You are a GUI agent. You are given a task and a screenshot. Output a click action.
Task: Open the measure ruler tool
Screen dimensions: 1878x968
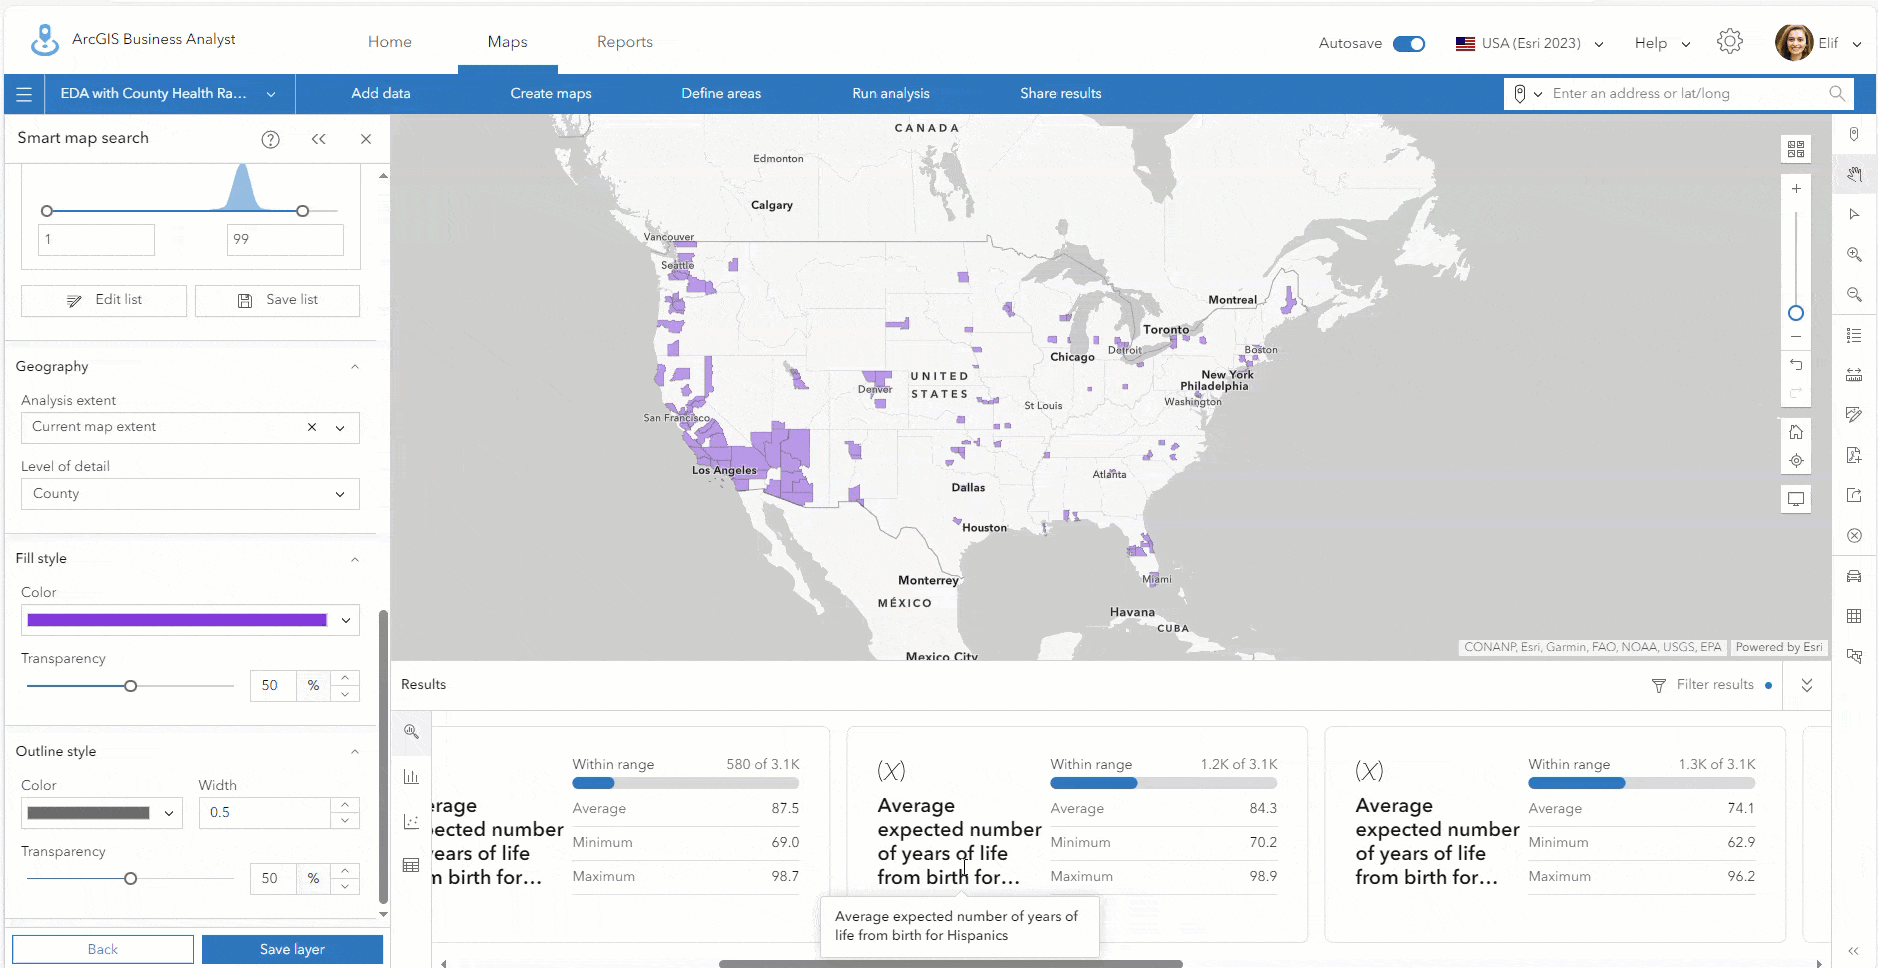(x=1854, y=375)
